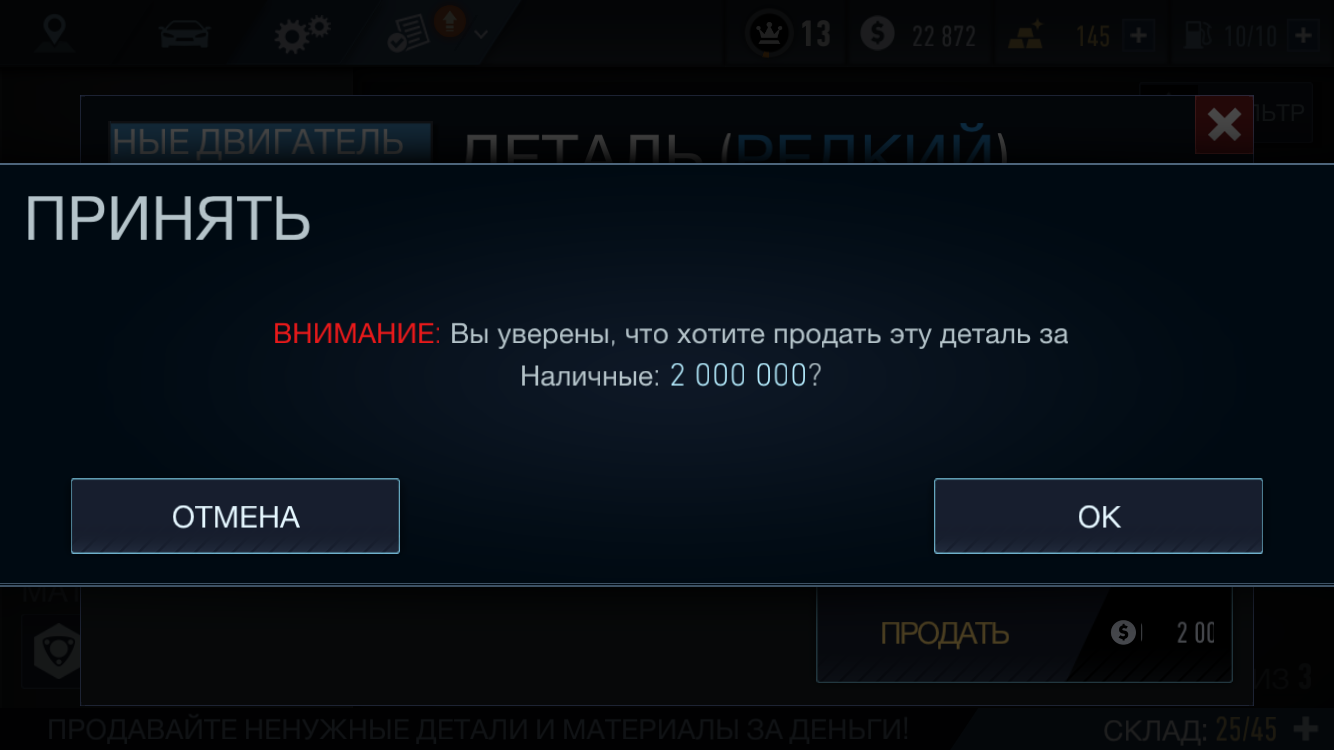Tap the crown level 13 badge
Viewport: 1334px width, 750px height.
click(x=789, y=36)
